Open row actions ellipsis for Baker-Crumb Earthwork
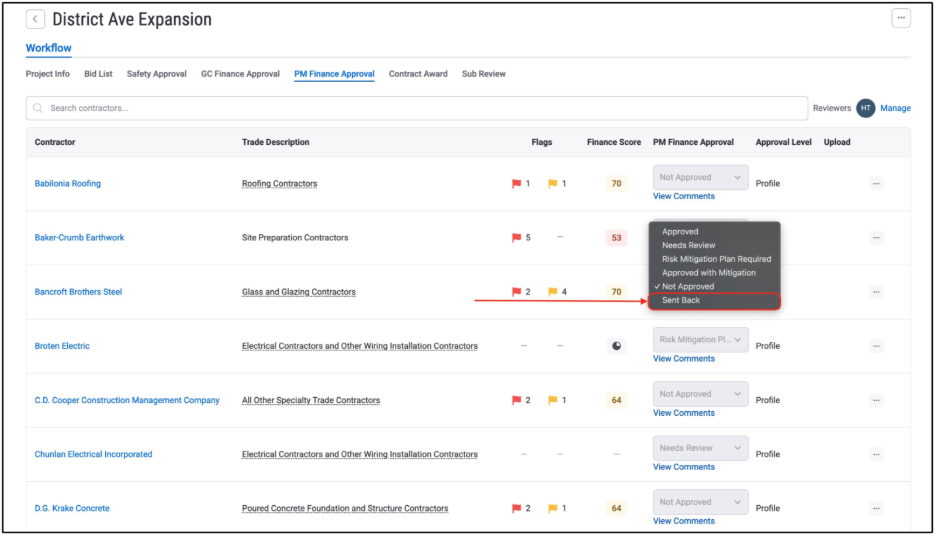This screenshot has width=936, height=535. 876,238
